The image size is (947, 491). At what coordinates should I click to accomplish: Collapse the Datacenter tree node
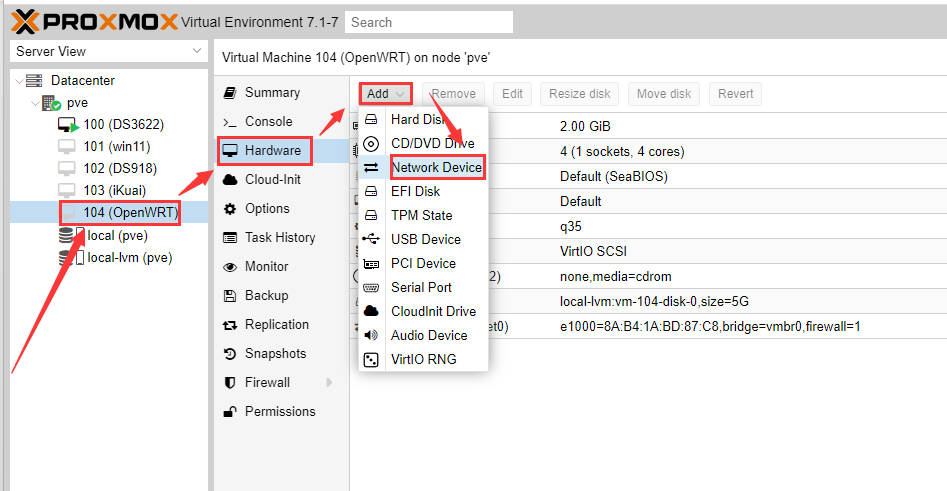(17, 81)
